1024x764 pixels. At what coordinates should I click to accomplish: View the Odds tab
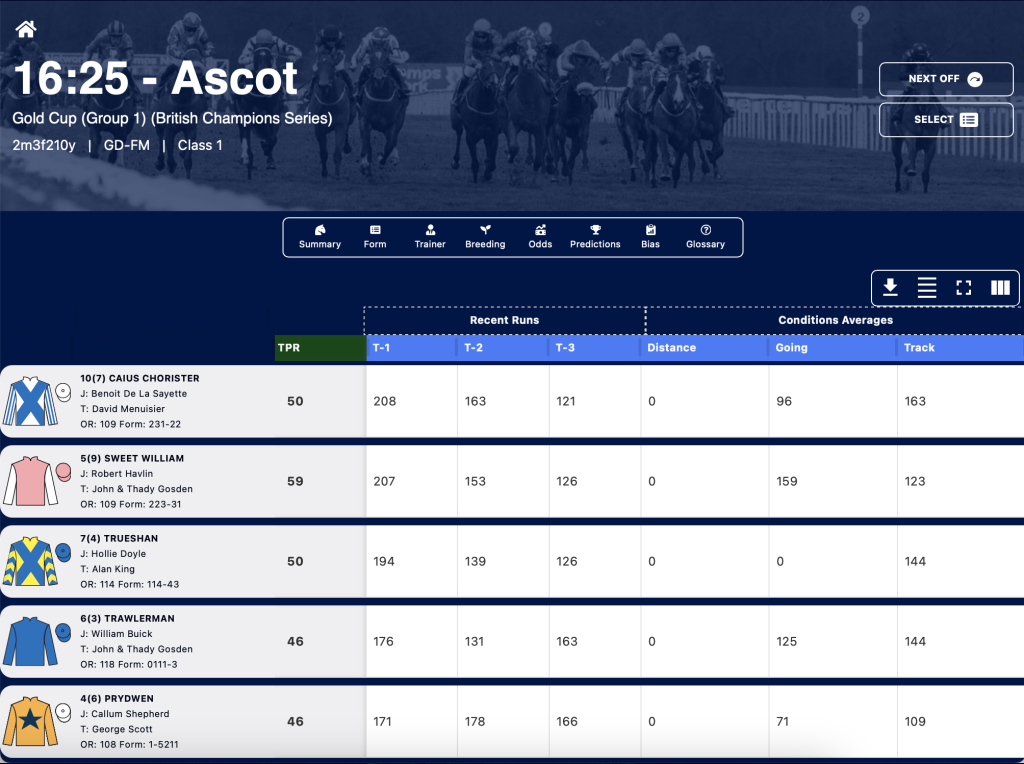(x=540, y=237)
